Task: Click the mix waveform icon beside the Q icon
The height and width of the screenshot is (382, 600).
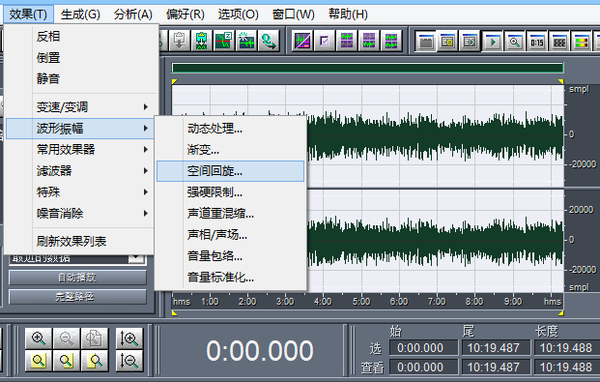Action: pos(246,41)
